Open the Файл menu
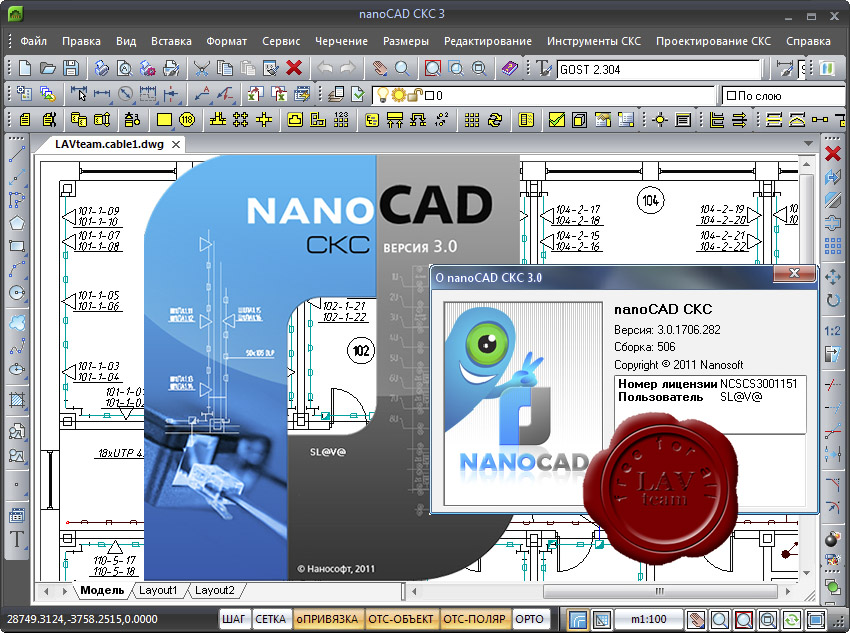This screenshot has width=850, height=633. tap(34, 41)
